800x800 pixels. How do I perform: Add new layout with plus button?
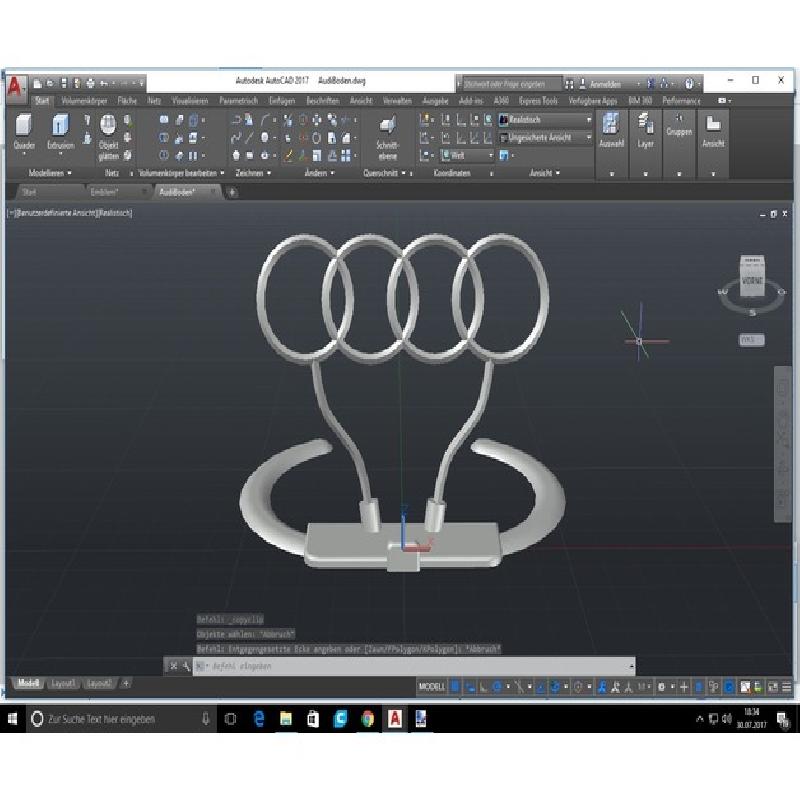click(126, 683)
